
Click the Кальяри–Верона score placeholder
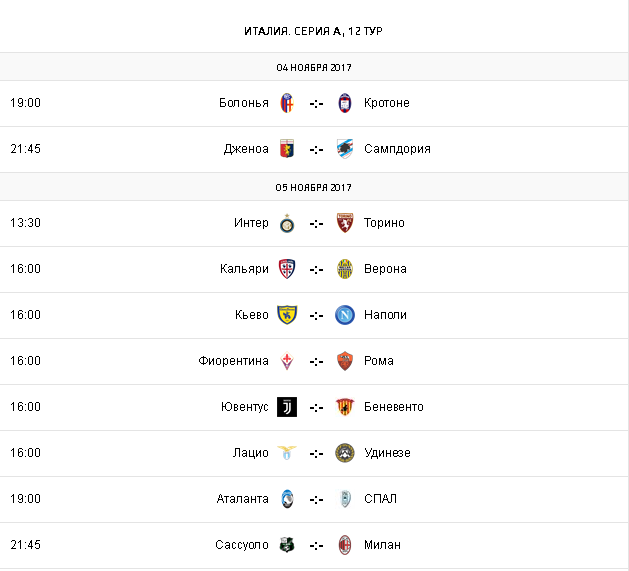coord(316,269)
